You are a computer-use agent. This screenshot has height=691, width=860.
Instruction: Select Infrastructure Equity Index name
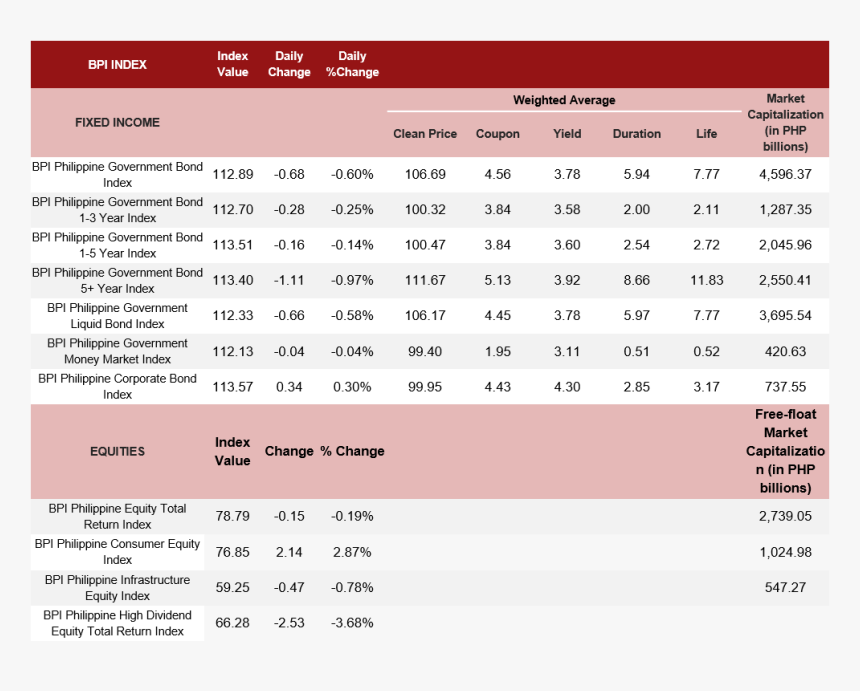pyautogui.click(x=117, y=587)
